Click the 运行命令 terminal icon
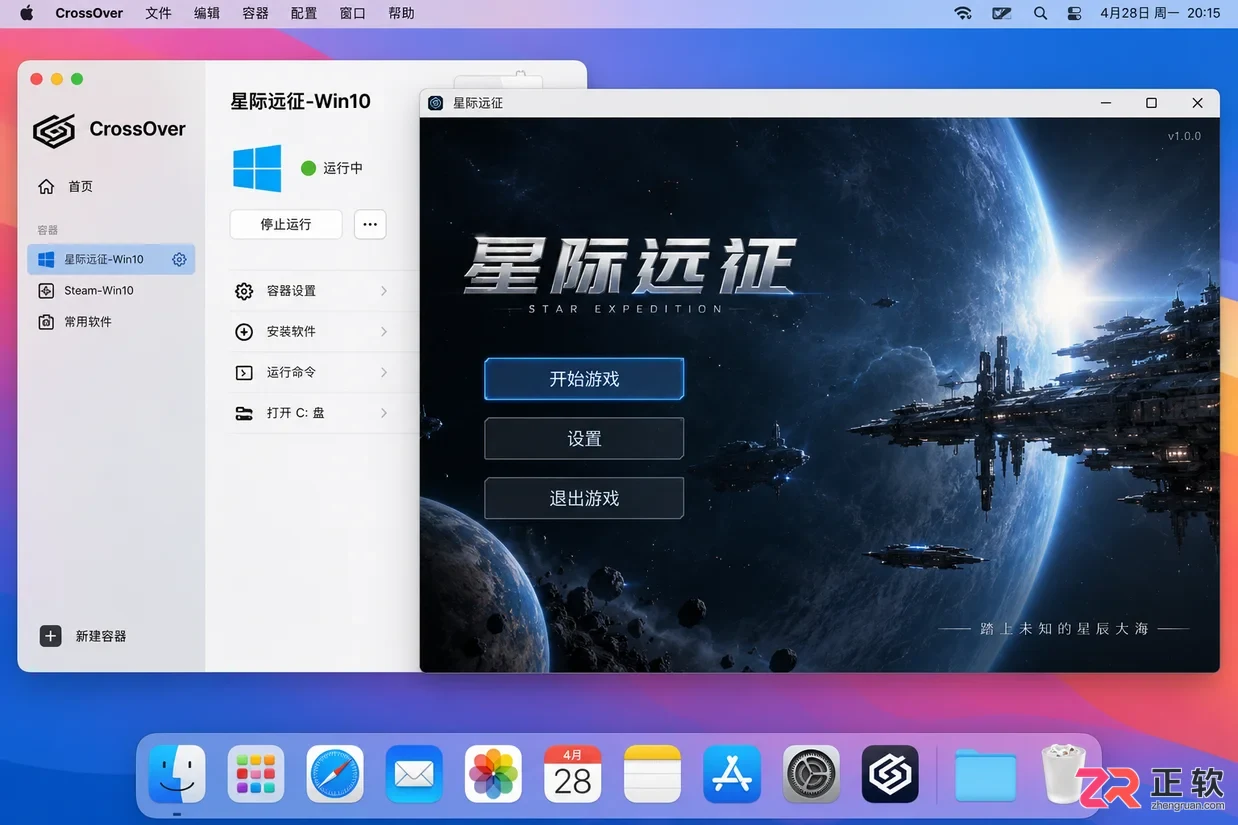Screen dimensions: 1238x825 pyautogui.click(x=244, y=372)
